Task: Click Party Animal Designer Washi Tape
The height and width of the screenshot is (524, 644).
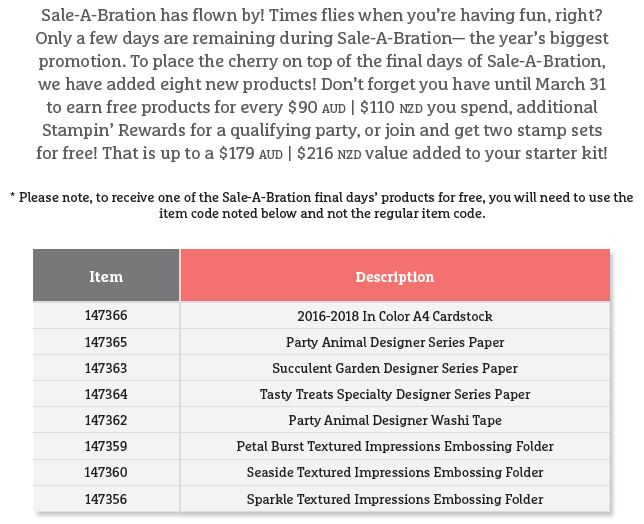Action: coord(395,420)
